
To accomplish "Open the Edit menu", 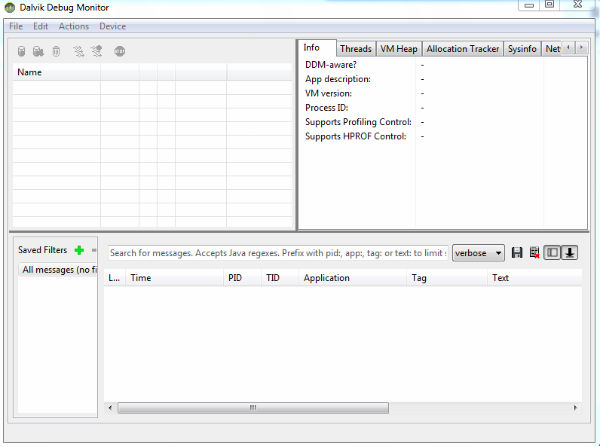I will click(x=41, y=26).
